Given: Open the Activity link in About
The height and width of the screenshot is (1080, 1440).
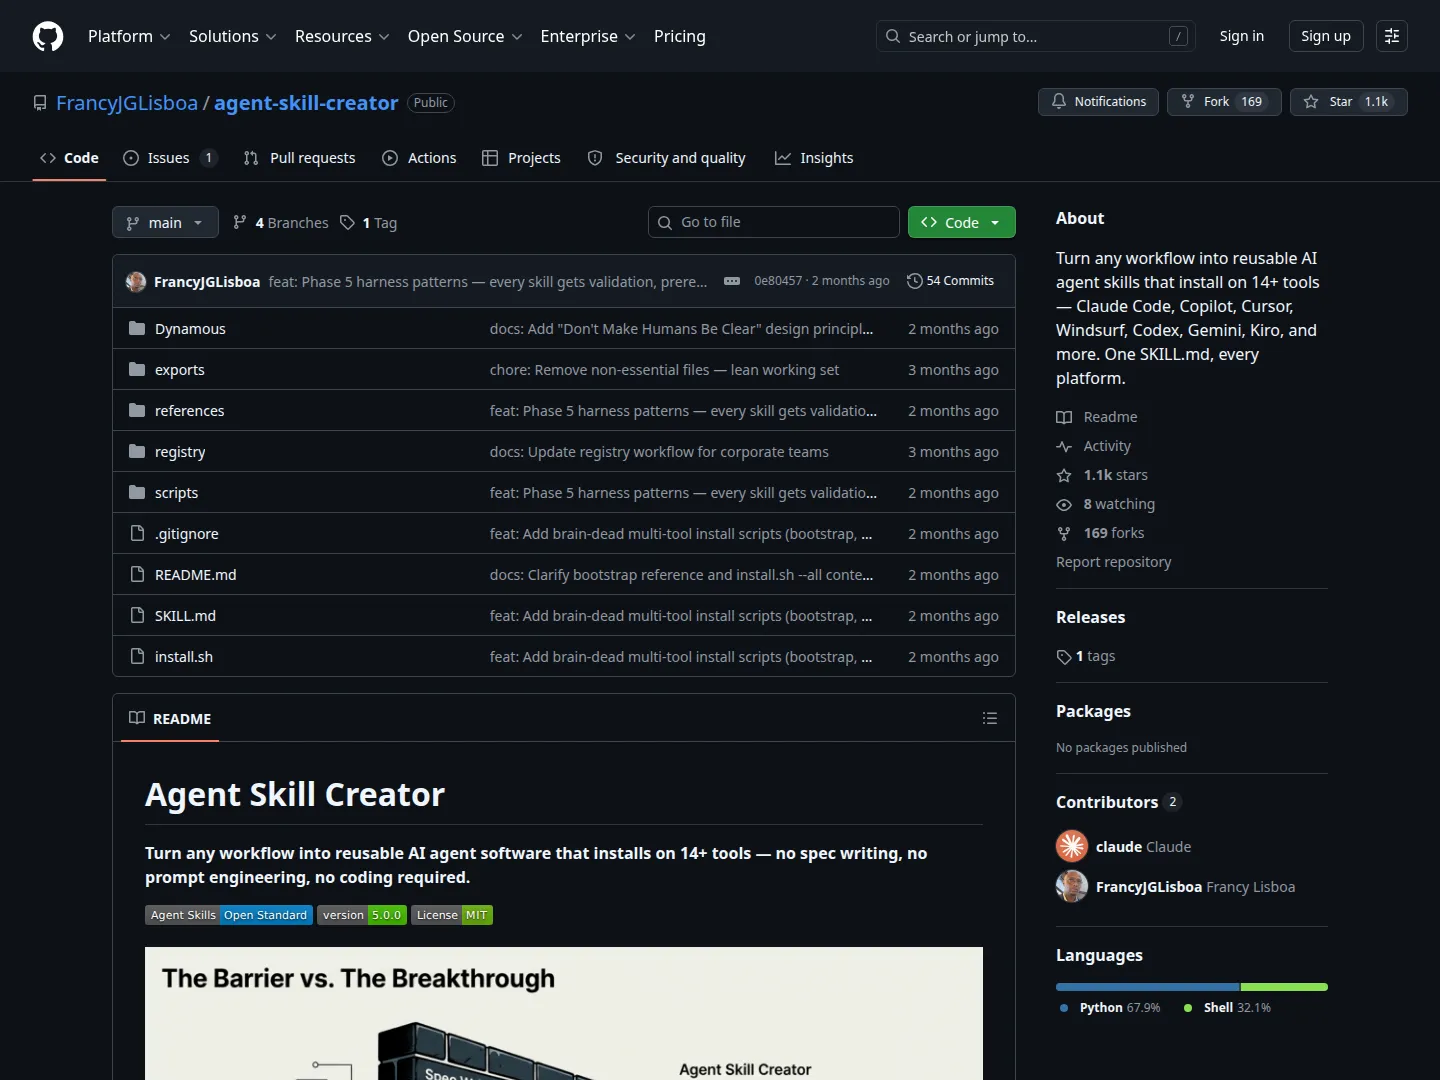Looking at the screenshot, I should click(x=1094, y=446).
